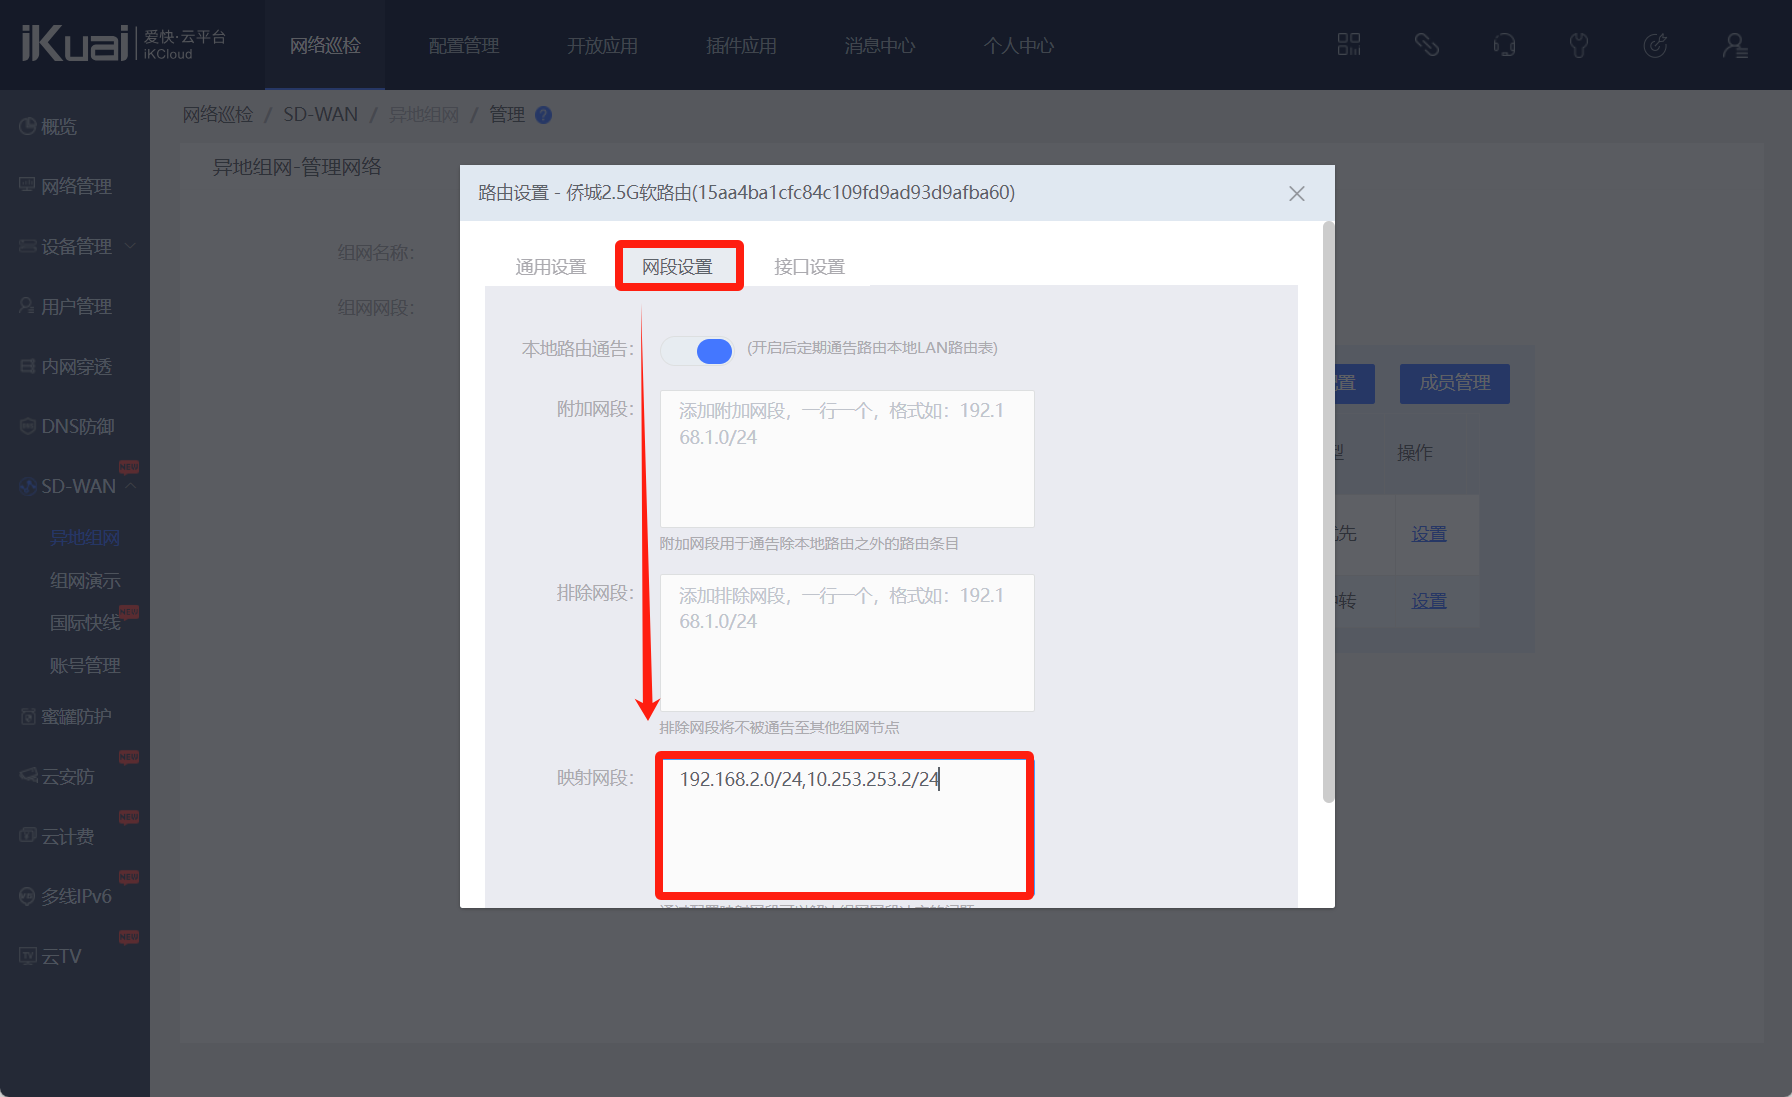The image size is (1792, 1097).
Task: Open the 网段设置 tab
Action: pyautogui.click(x=678, y=267)
